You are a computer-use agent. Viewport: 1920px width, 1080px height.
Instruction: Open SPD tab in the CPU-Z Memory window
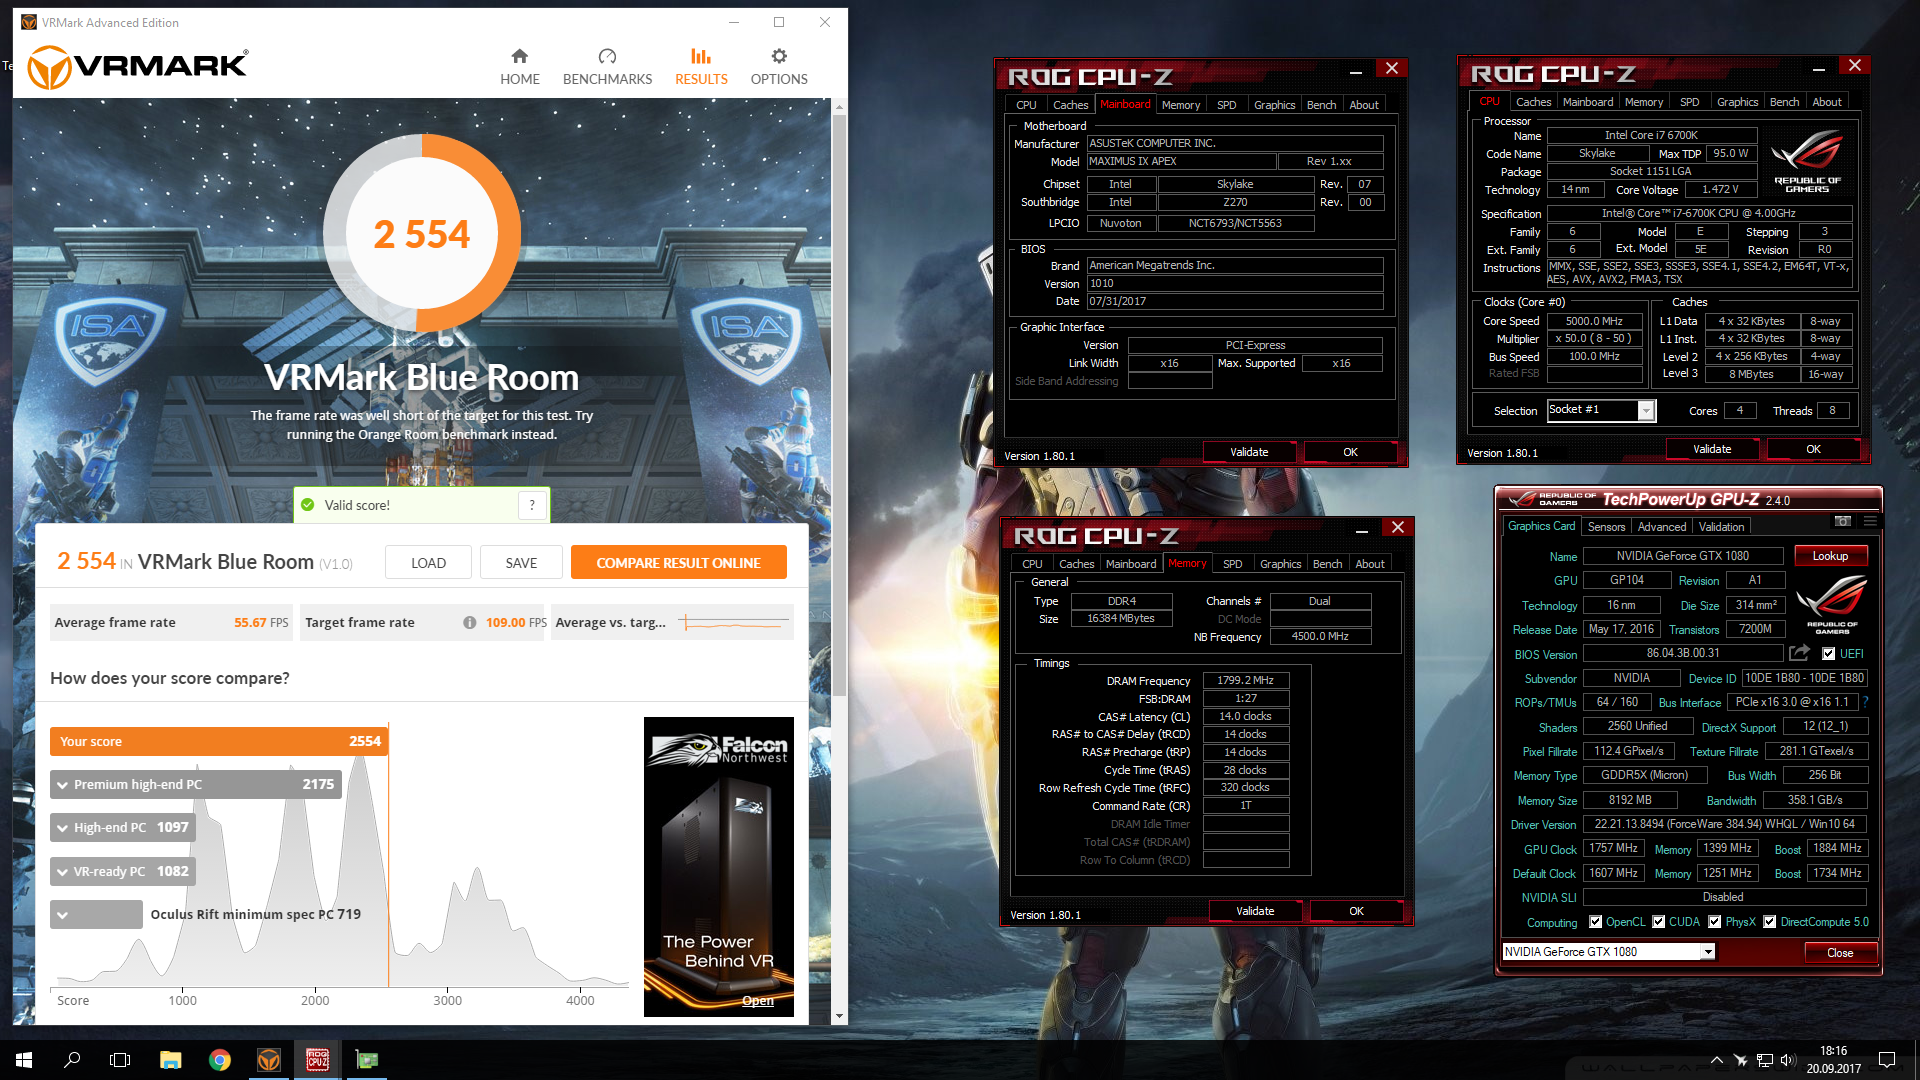coord(1232,564)
